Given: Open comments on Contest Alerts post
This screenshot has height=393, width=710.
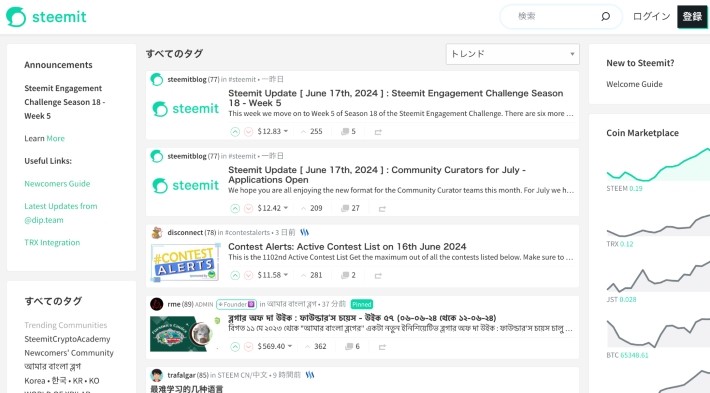Looking at the screenshot, I should pos(348,275).
